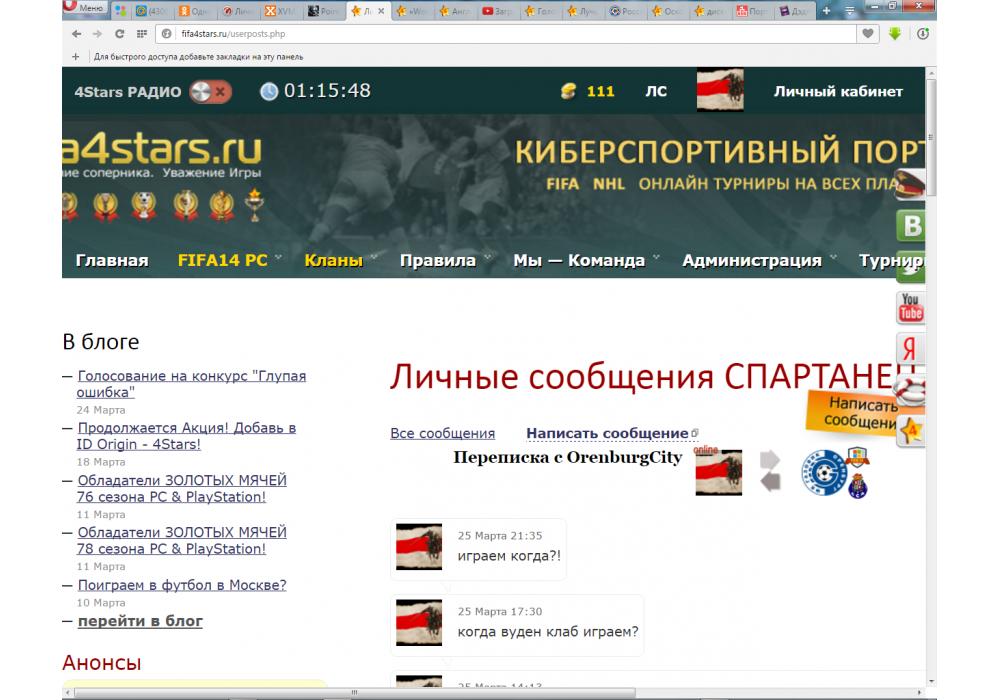
Task: Click the address bar URL field
Action: coord(500,33)
